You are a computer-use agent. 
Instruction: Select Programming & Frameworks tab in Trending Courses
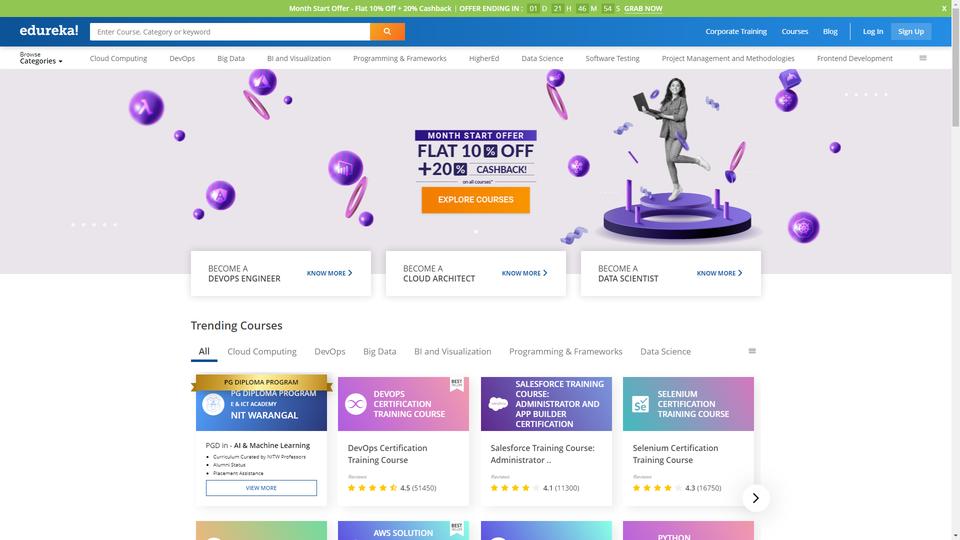(566, 351)
